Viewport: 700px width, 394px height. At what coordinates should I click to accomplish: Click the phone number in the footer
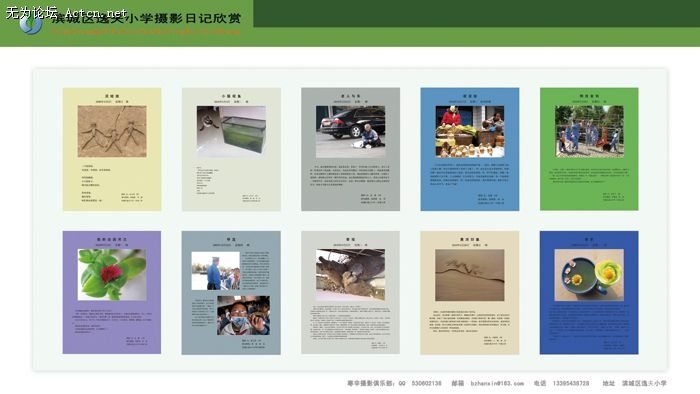pyautogui.click(x=571, y=383)
